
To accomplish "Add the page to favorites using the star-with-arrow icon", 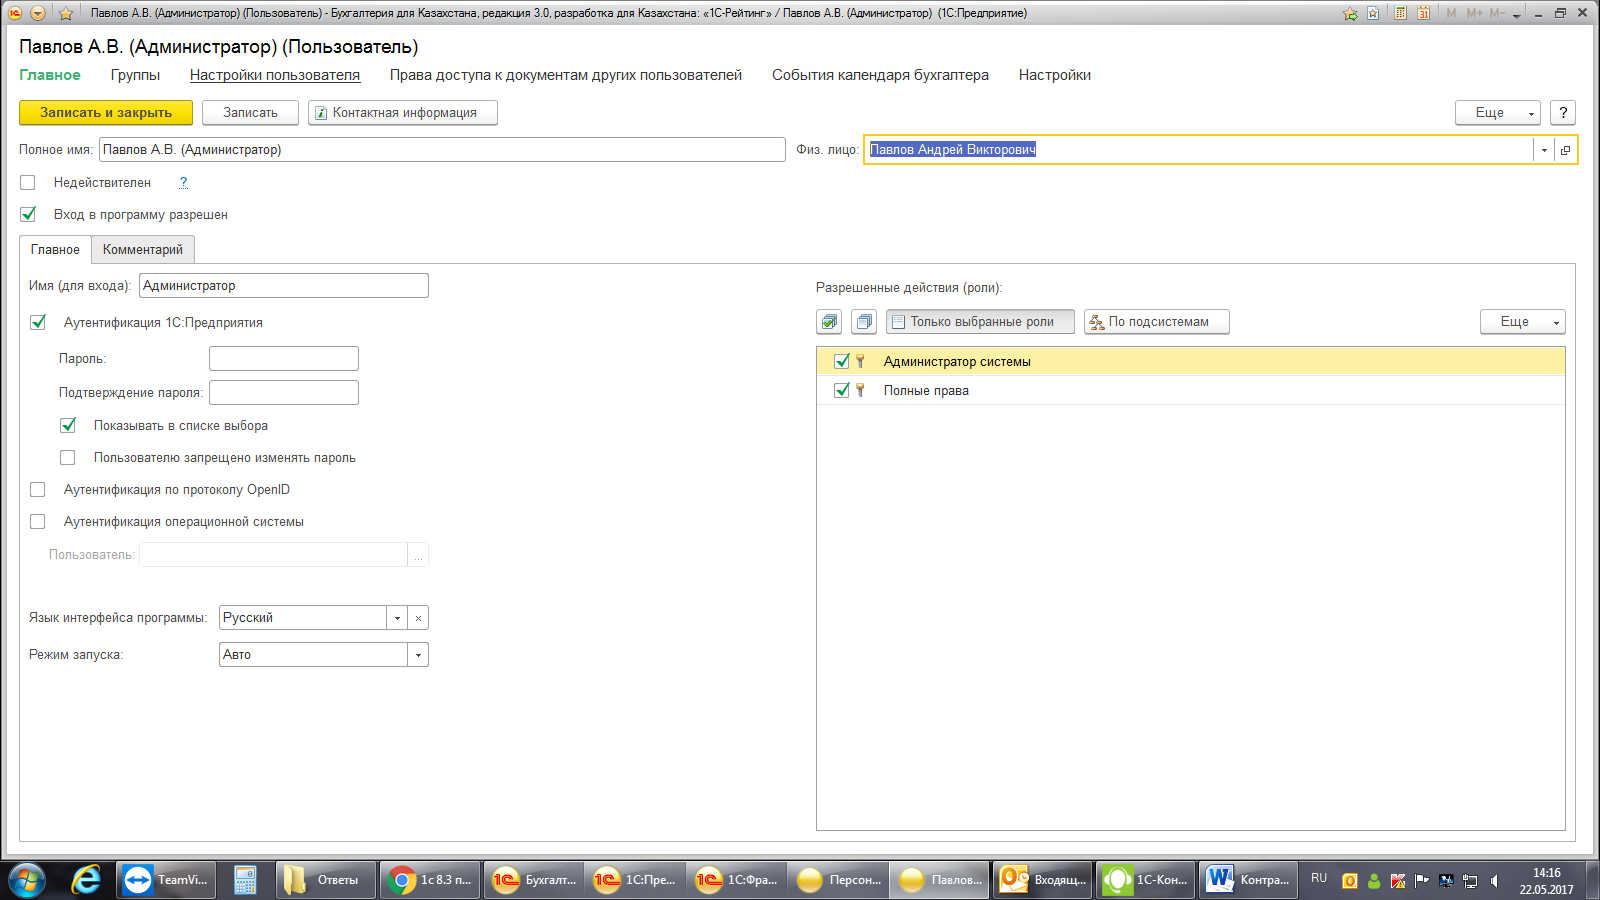I will pos(1351,13).
